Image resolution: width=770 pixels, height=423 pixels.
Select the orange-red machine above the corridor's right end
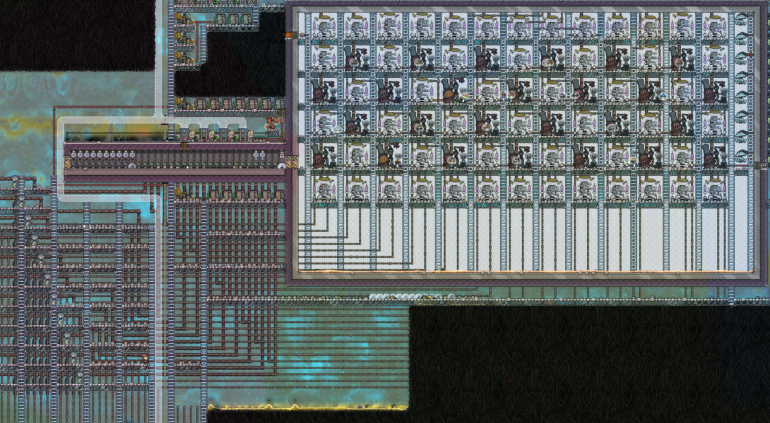(273, 125)
